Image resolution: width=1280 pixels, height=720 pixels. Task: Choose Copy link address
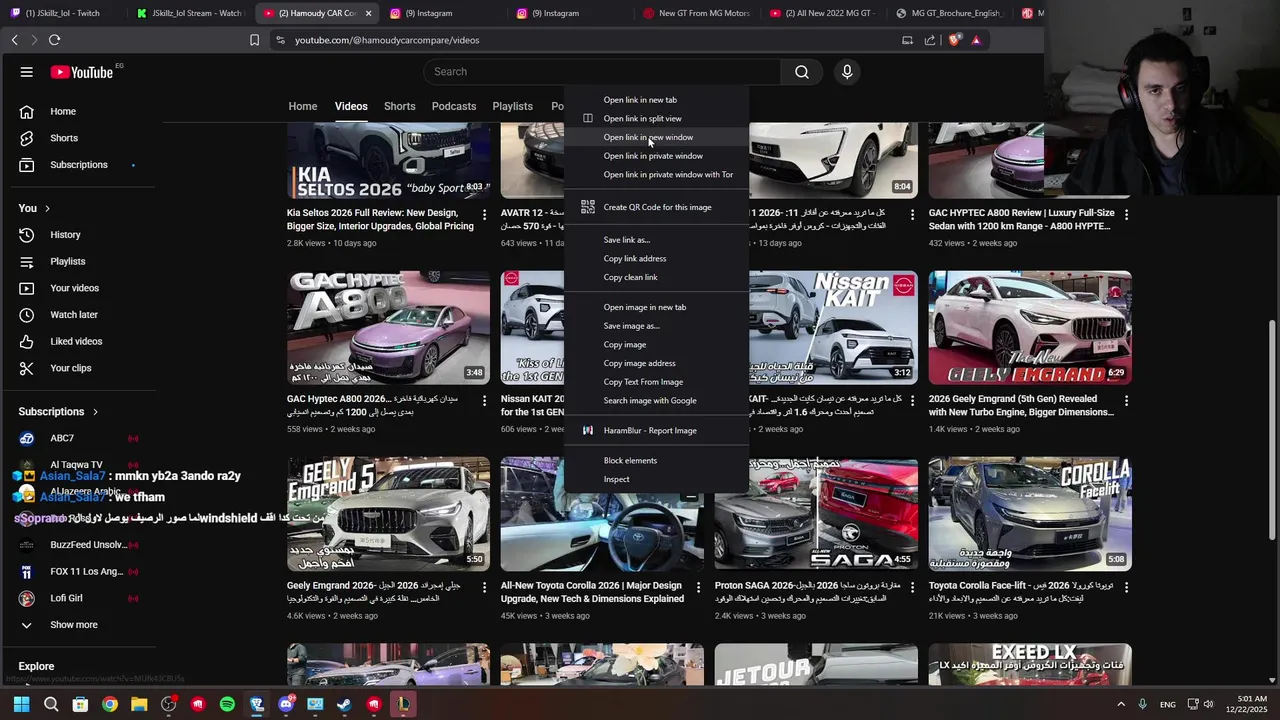pyautogui.click(x=656, y=259)
